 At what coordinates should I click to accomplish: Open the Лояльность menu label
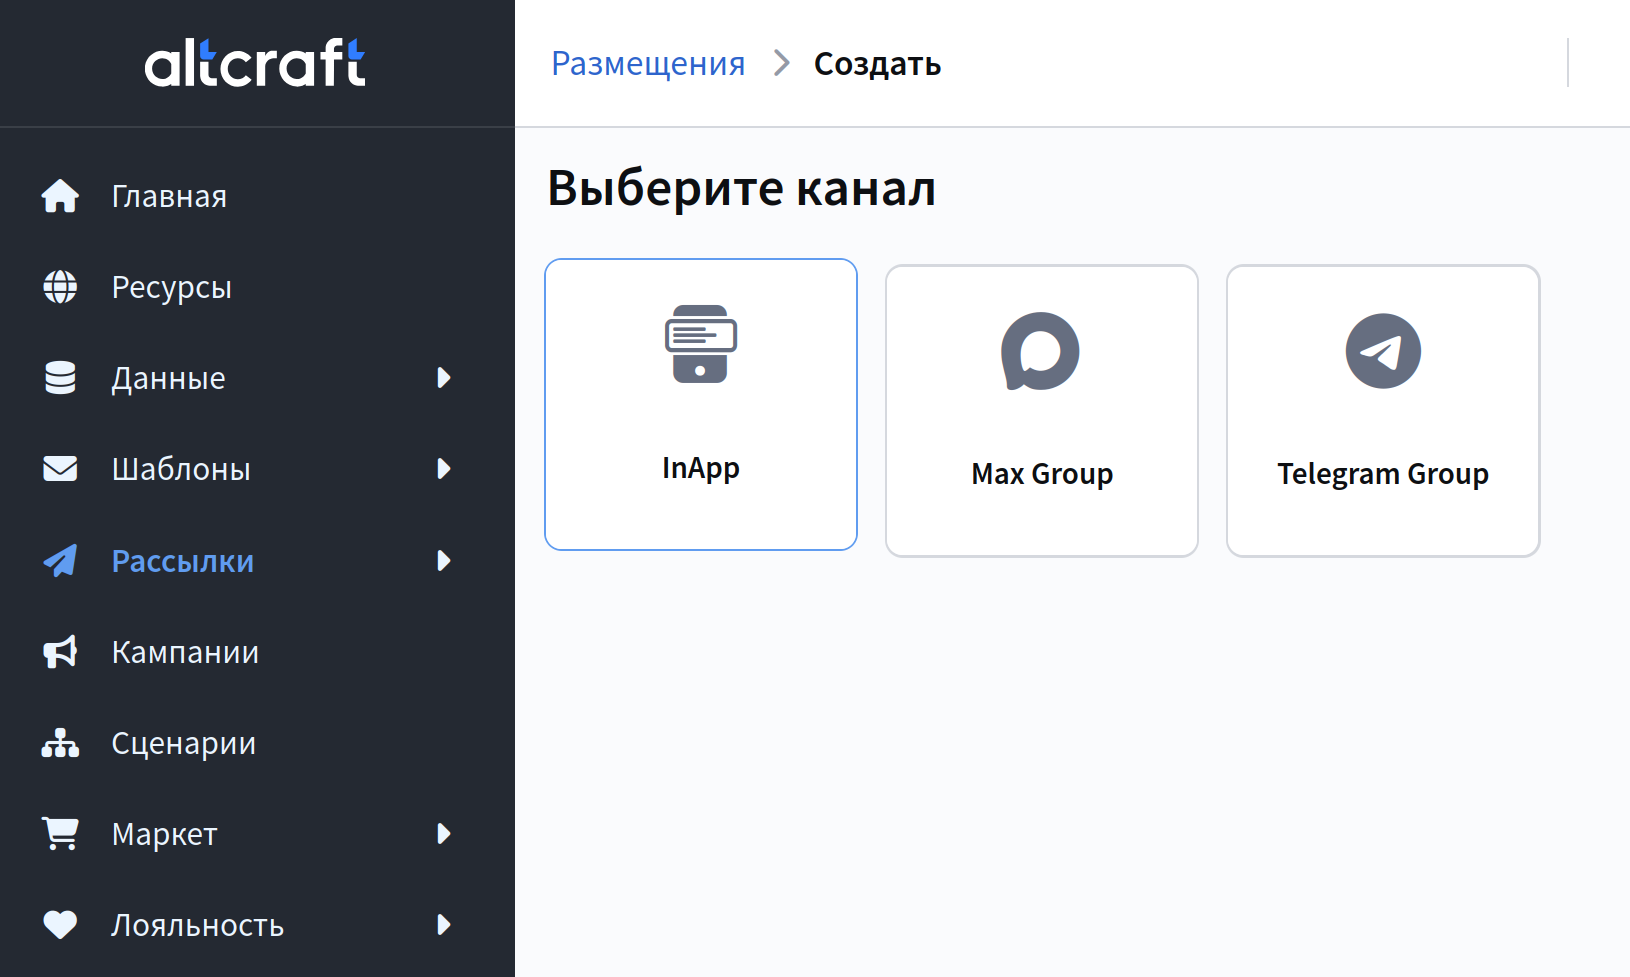pyautogui.click(x=198, y=925)
